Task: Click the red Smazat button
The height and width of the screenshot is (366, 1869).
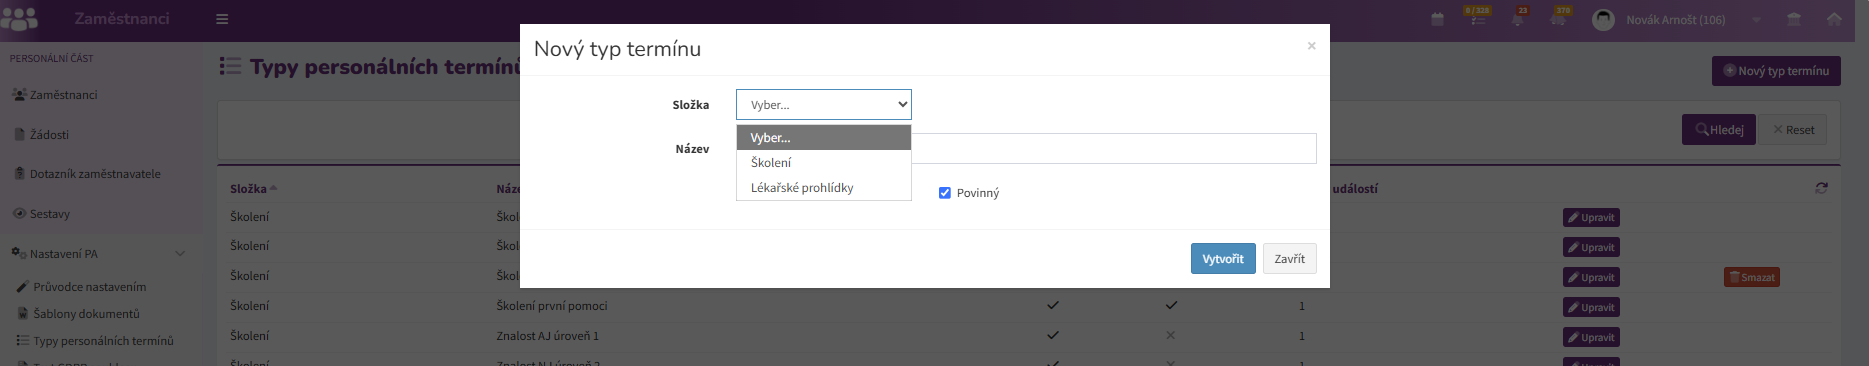Action: [x=1752, y=277]
